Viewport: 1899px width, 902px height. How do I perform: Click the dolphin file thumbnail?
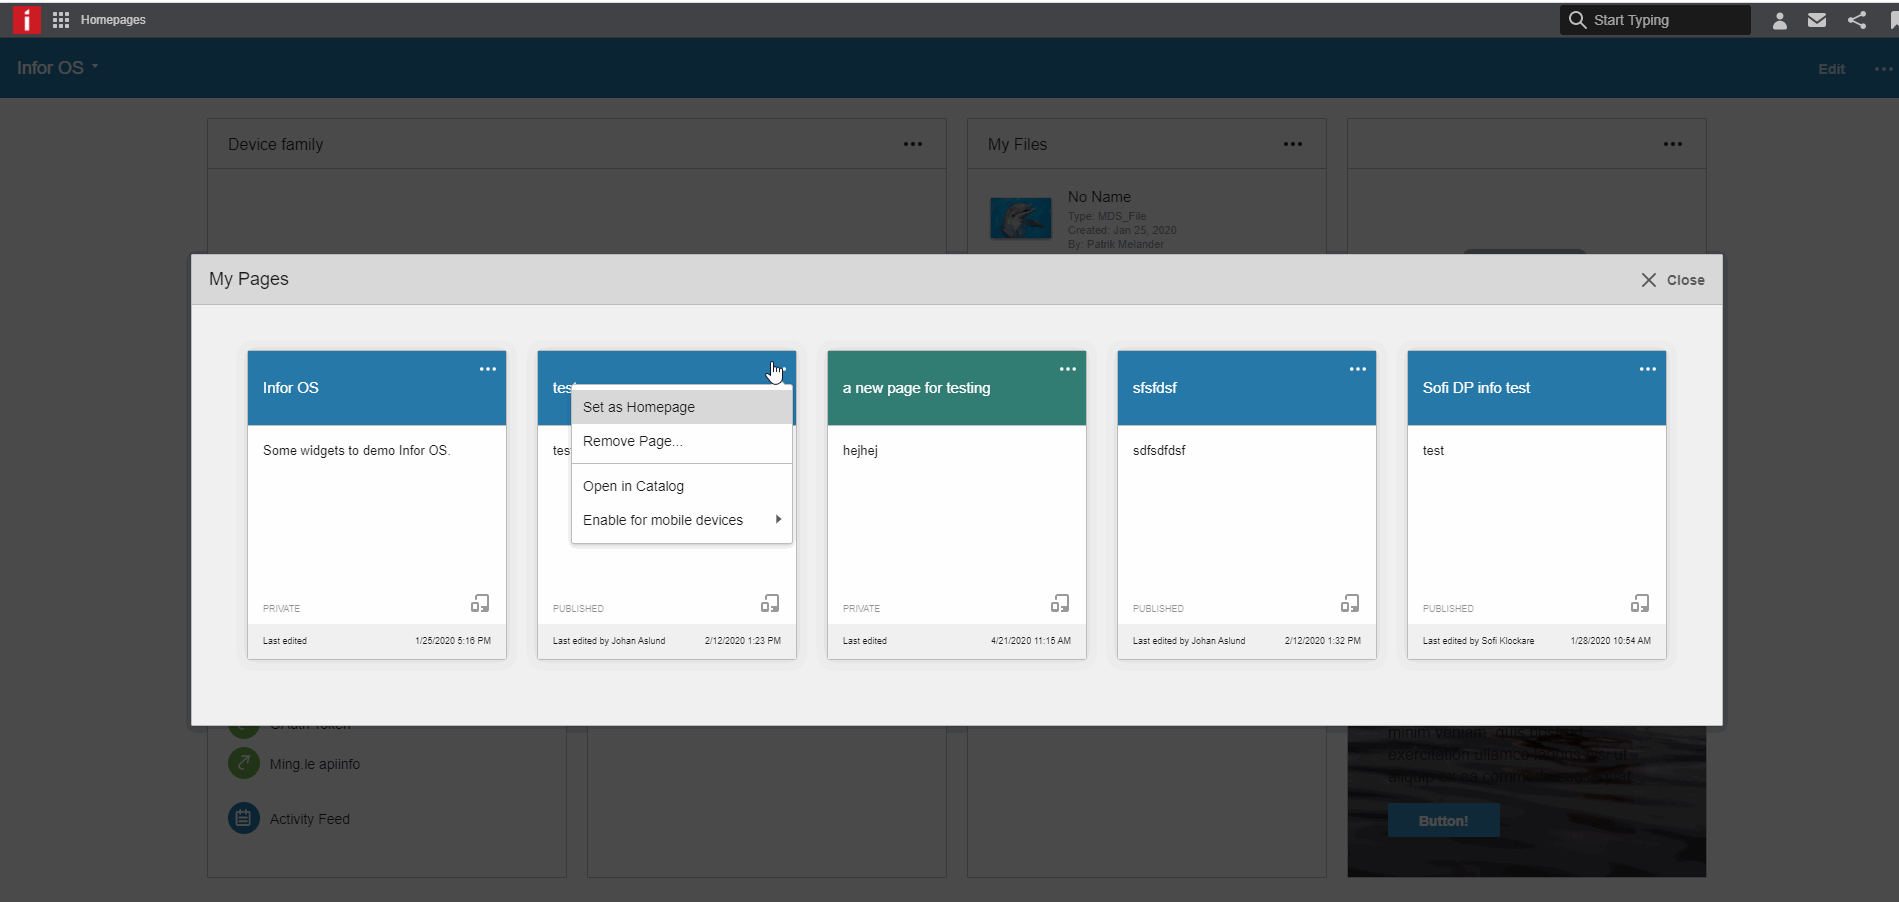point(1020,217)
